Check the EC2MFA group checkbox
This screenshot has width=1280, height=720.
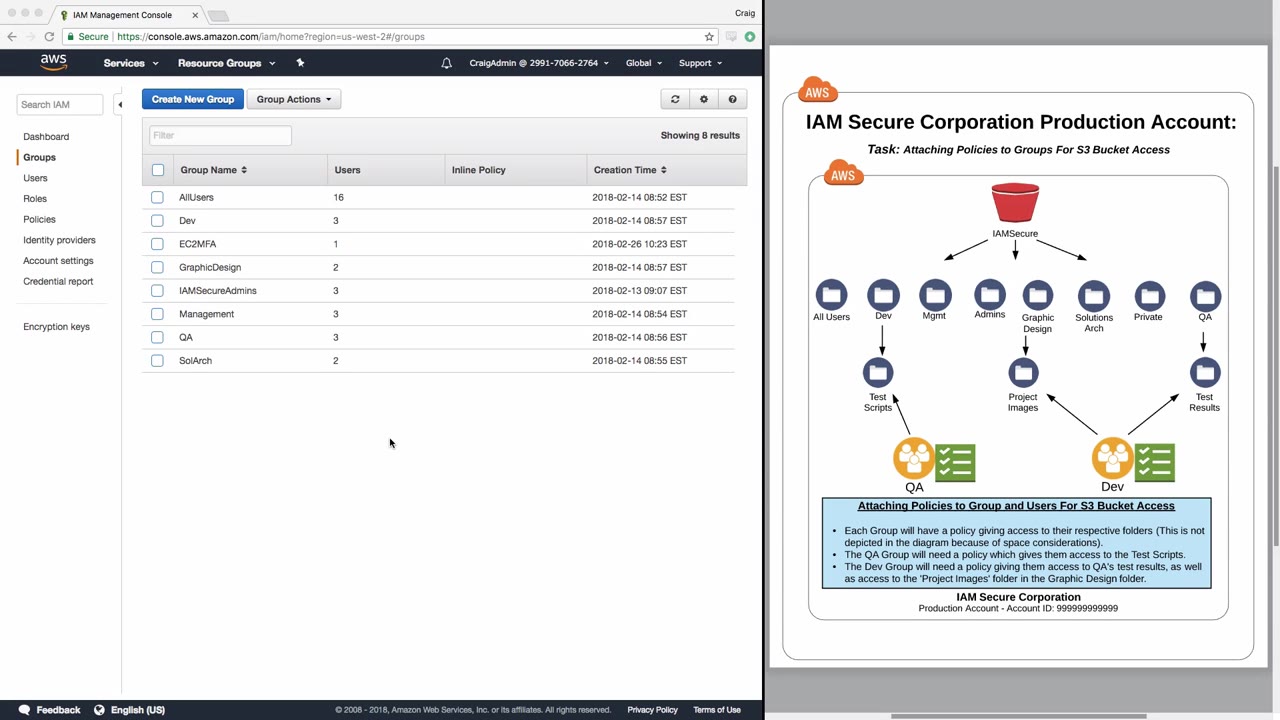tap(158, 244)
